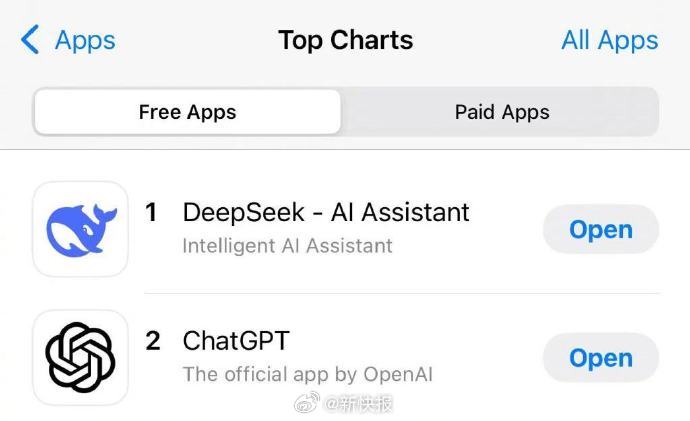Click the whale tail on the DeepSeek icon
Viewport: 690px width, 421px height.
tap(106, 213)
